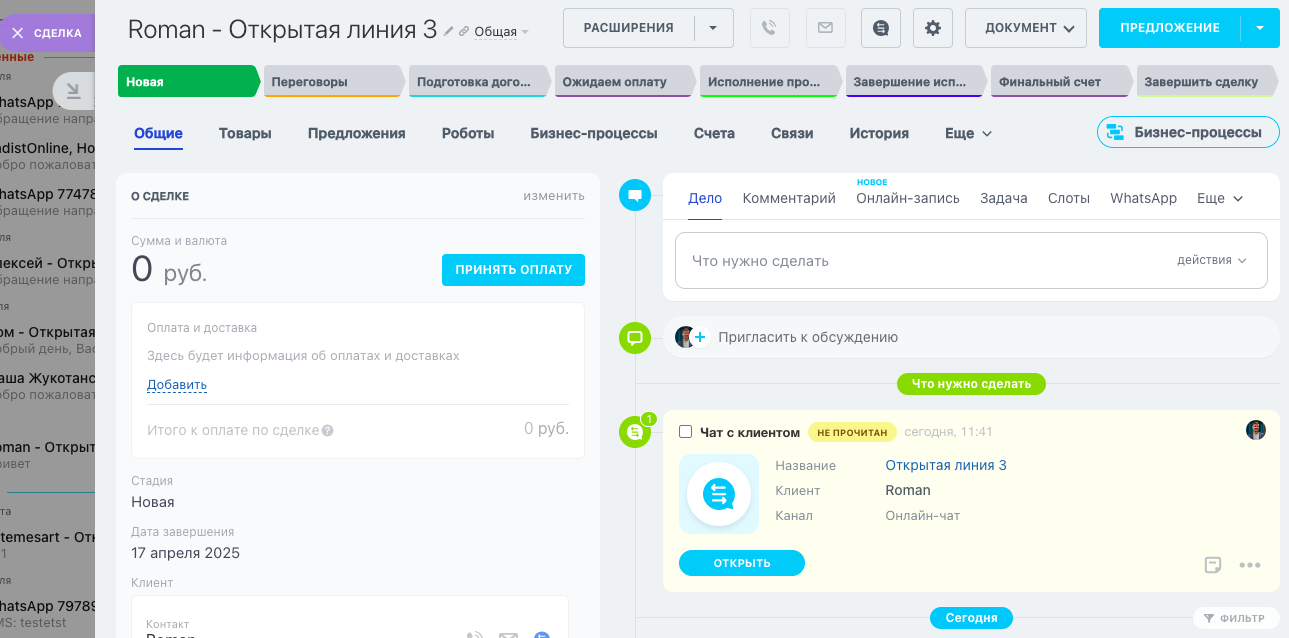Switch to the Счета tab
1289x638 pixels.
coord(714,133)
